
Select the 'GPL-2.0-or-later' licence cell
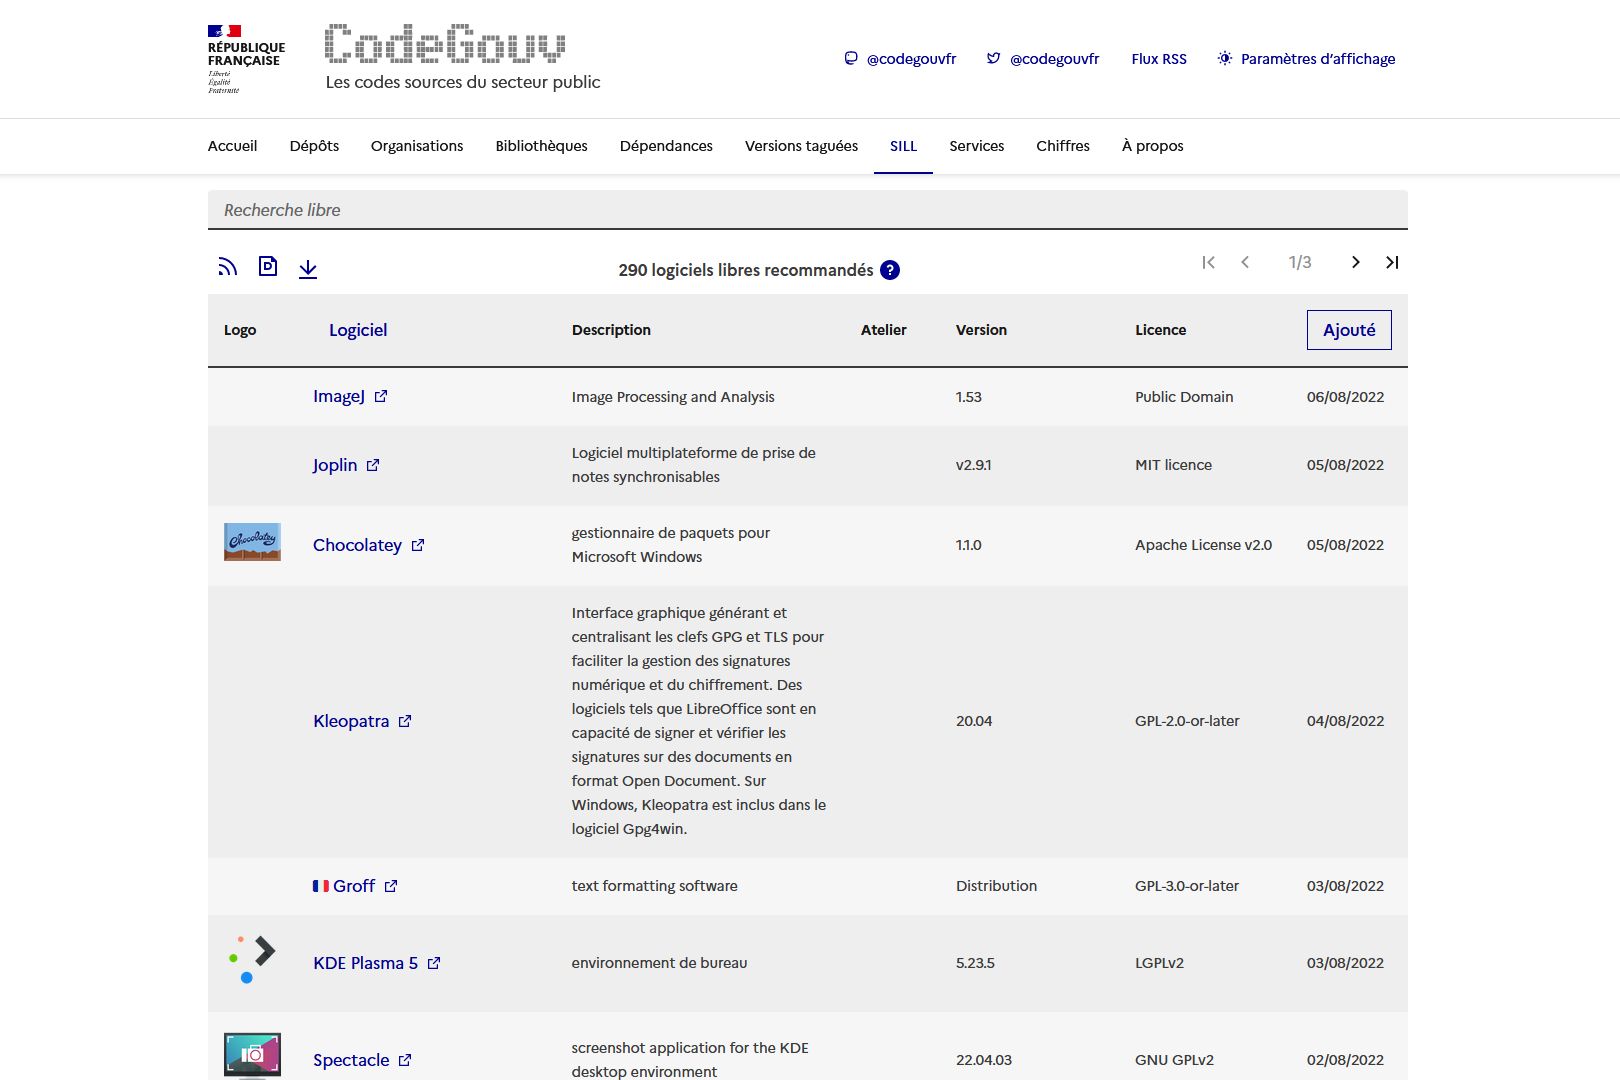1187,721
